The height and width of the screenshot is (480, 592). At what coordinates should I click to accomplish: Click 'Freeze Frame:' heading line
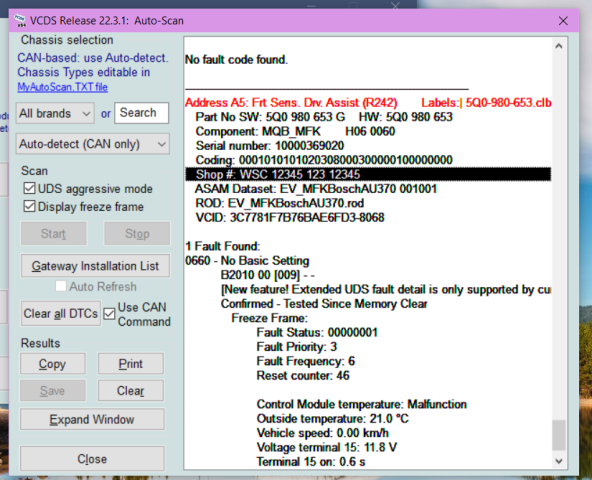tap(270, 318)
